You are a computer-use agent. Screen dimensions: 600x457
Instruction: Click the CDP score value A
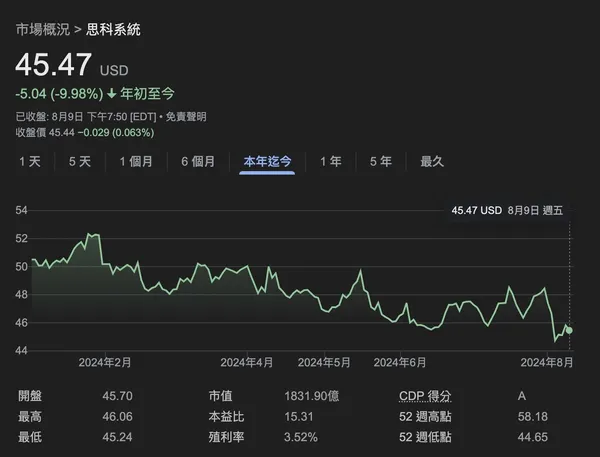tap(522, 396)
